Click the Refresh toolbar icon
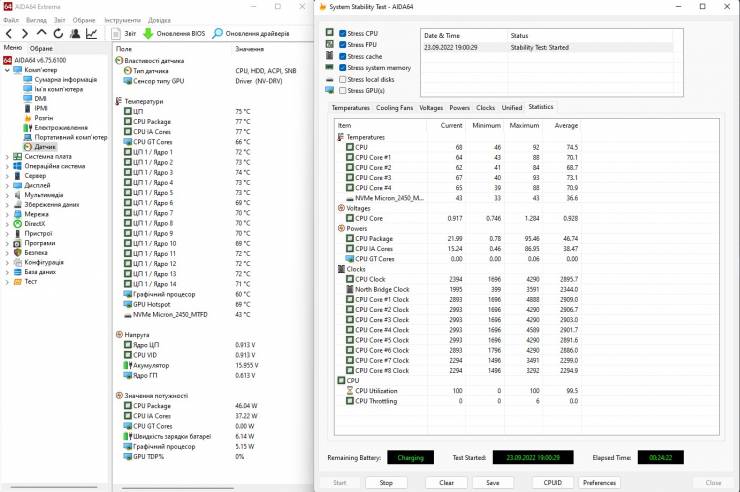Viewport: 740px width, 492px height. 58,33
